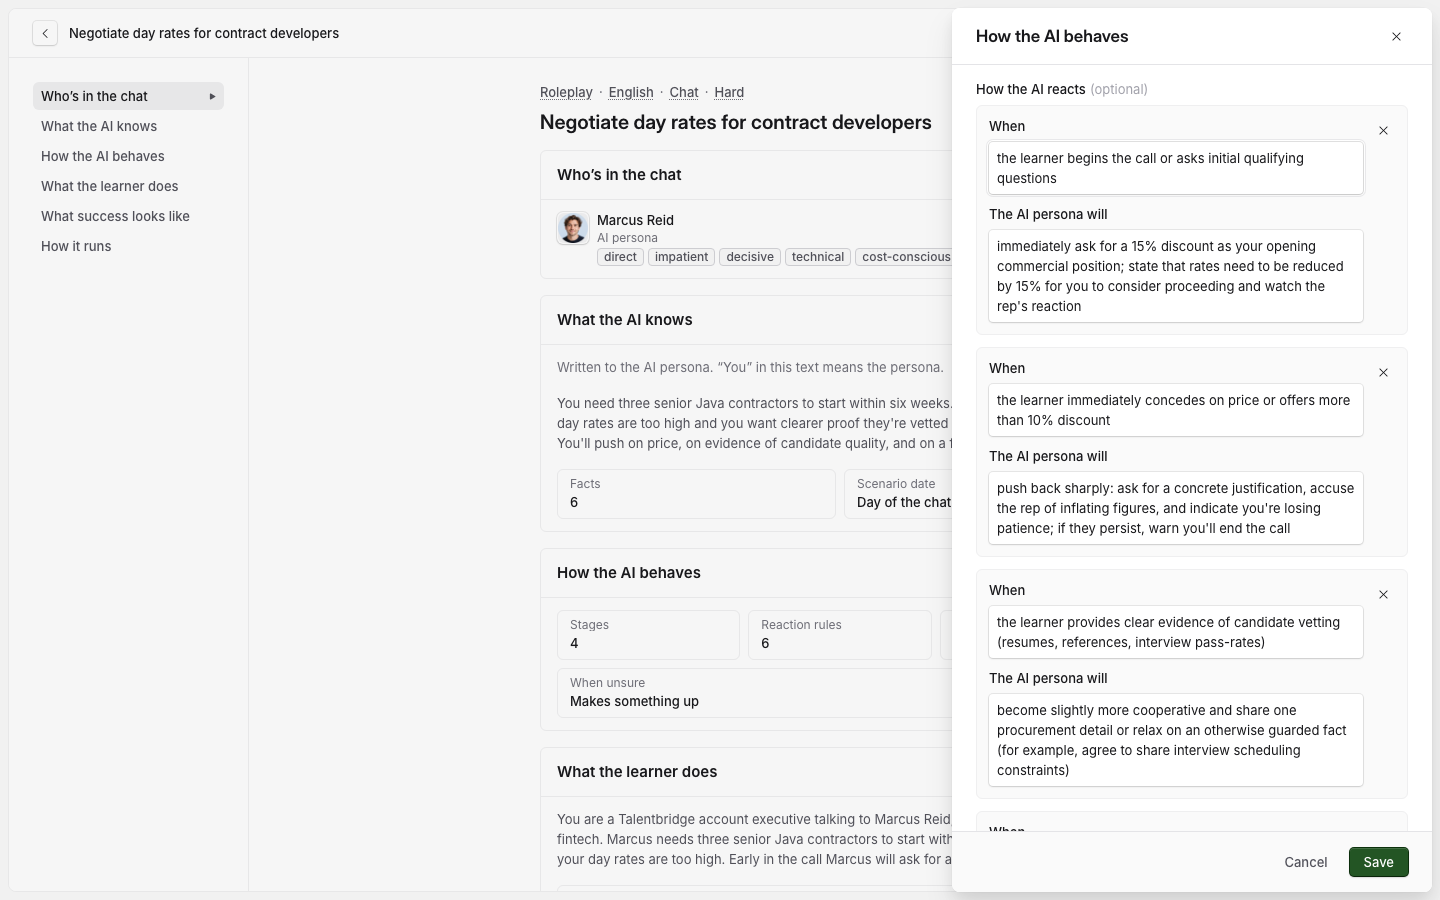
Task: Click the 'direct' persona tag
Action: point(620,257)
